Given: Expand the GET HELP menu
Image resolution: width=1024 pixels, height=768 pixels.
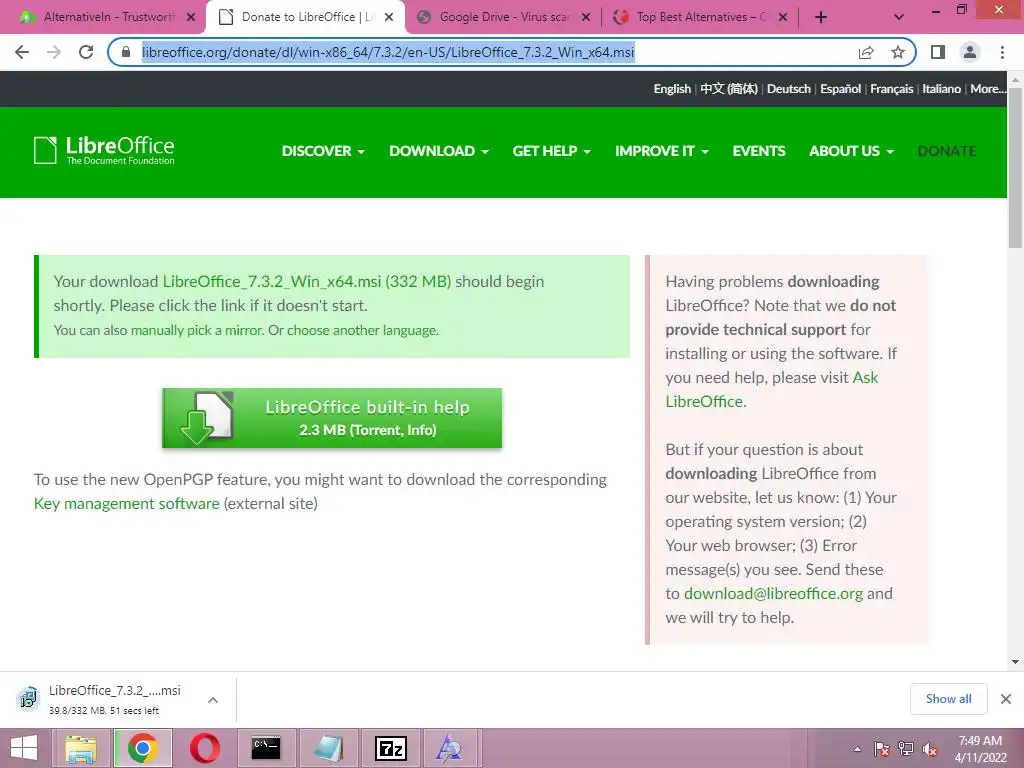Looking at the screenshot, I should coord(551,151).
